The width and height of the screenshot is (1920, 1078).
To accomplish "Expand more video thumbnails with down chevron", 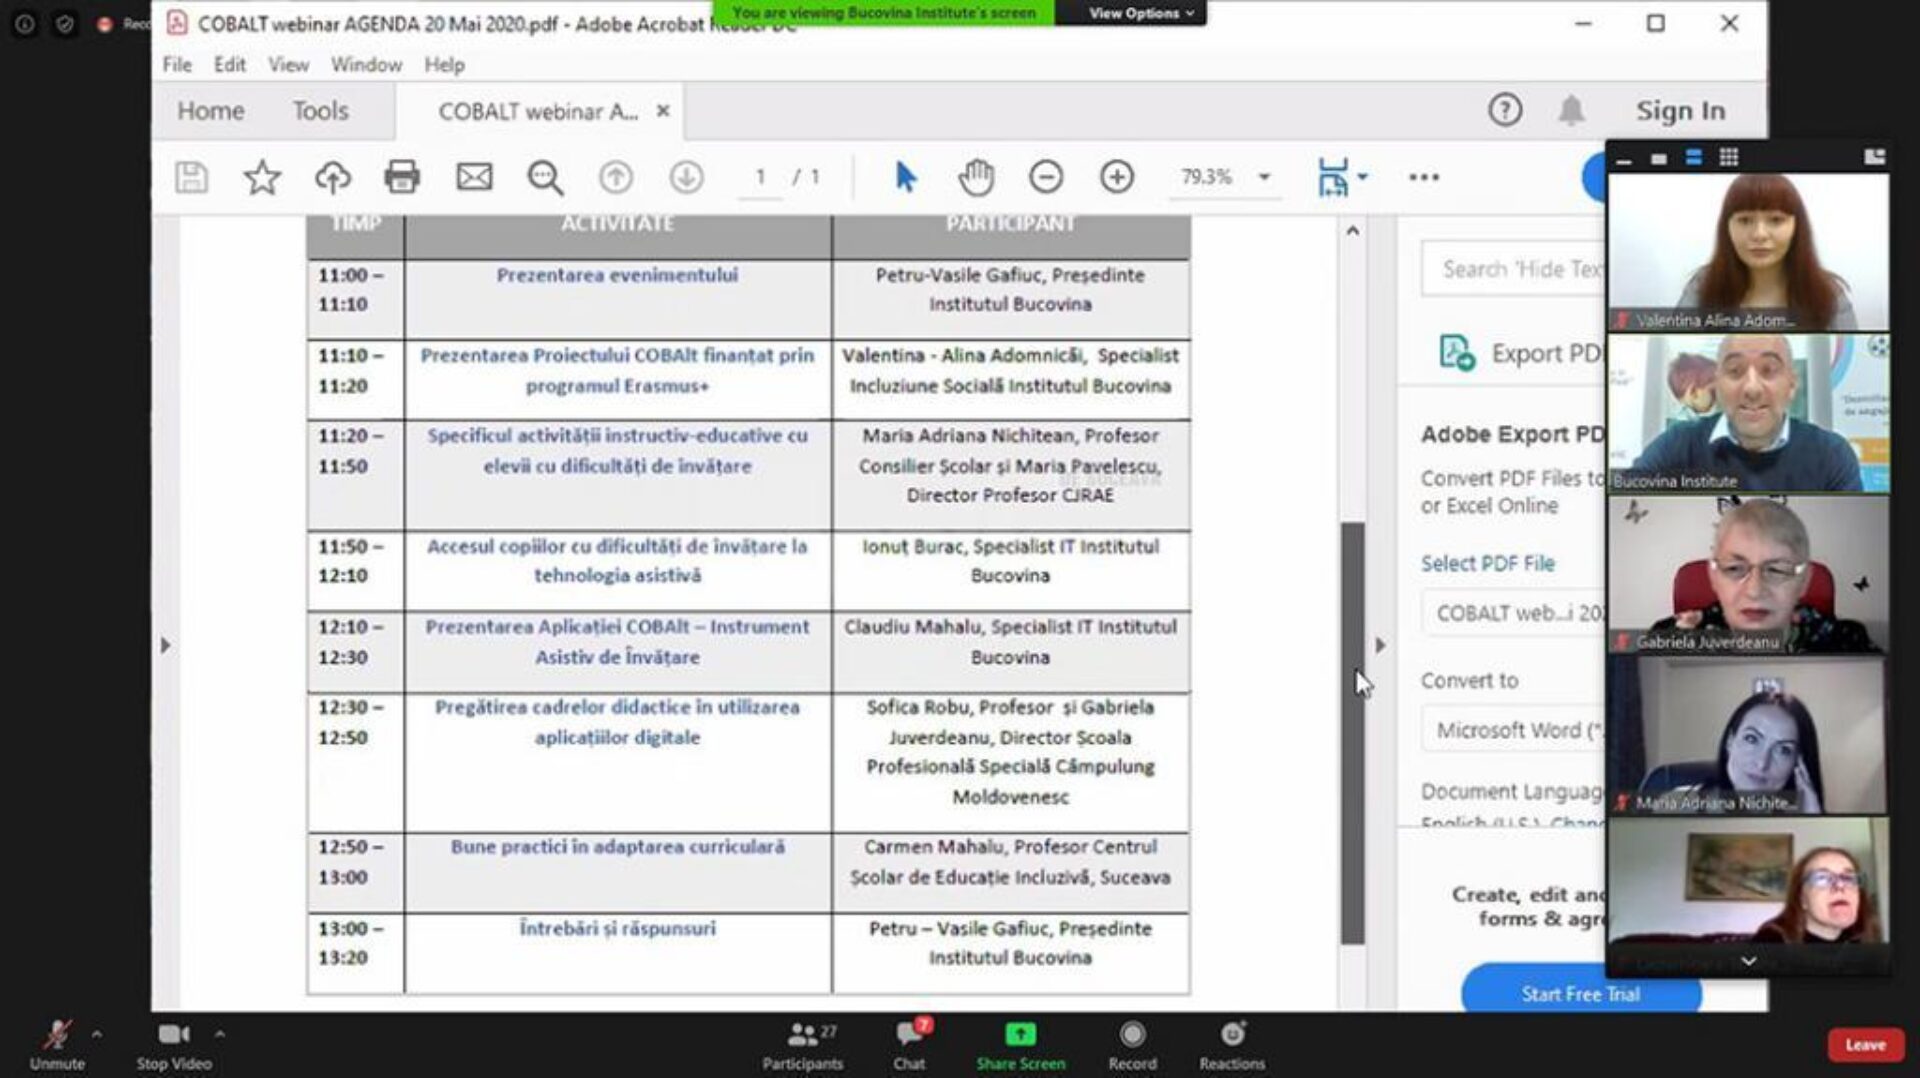I will click(1748, 961).
